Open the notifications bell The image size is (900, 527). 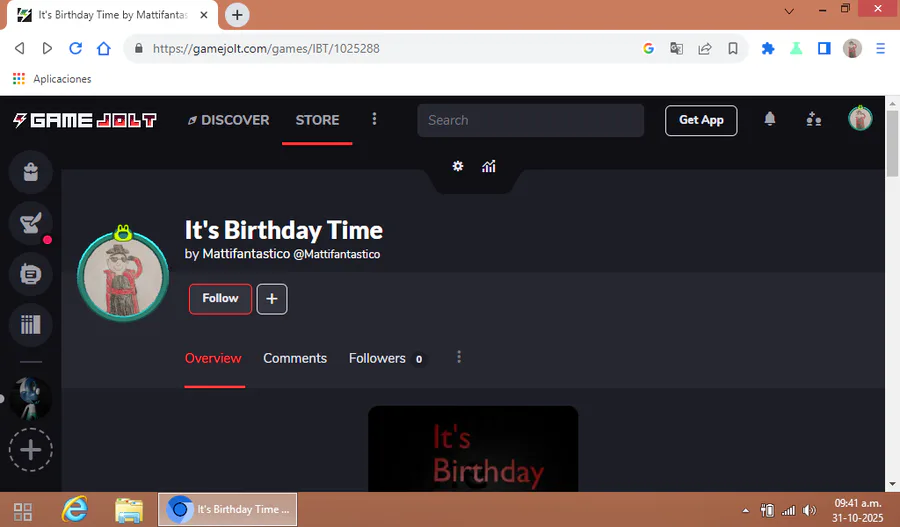770,119
